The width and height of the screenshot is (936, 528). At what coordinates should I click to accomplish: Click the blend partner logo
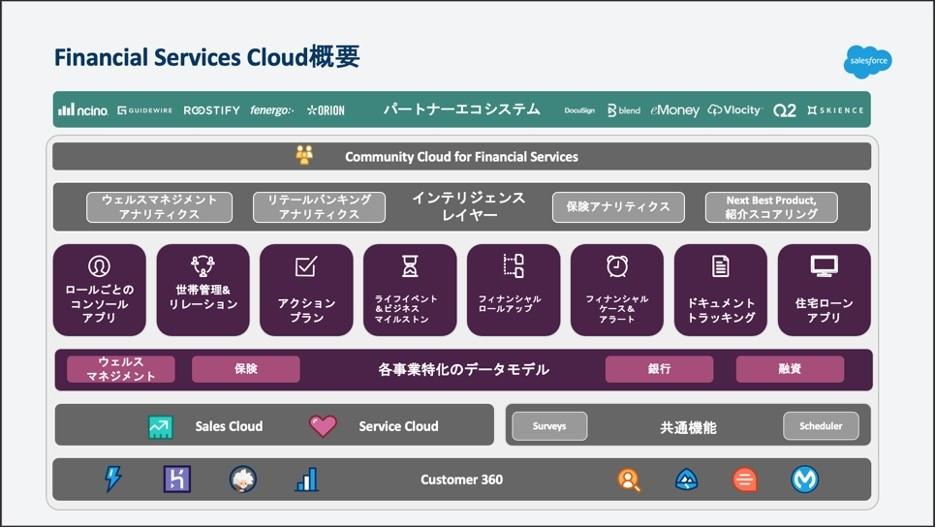coord(623,110)
